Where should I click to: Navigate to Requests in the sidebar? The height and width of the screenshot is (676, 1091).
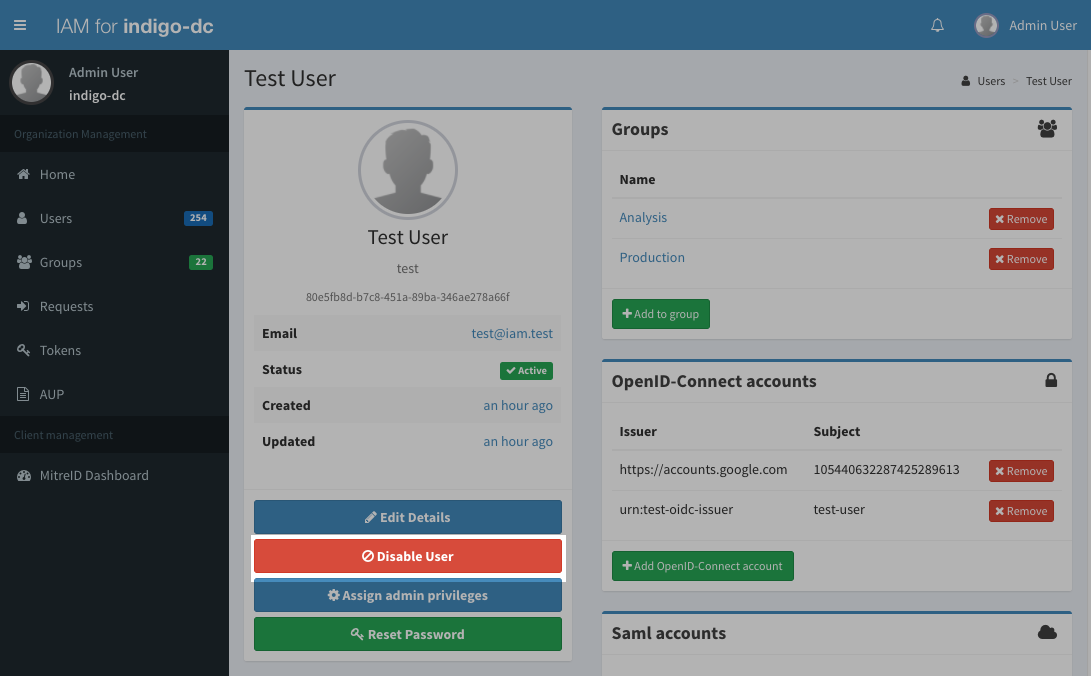(x=66, y=306)
